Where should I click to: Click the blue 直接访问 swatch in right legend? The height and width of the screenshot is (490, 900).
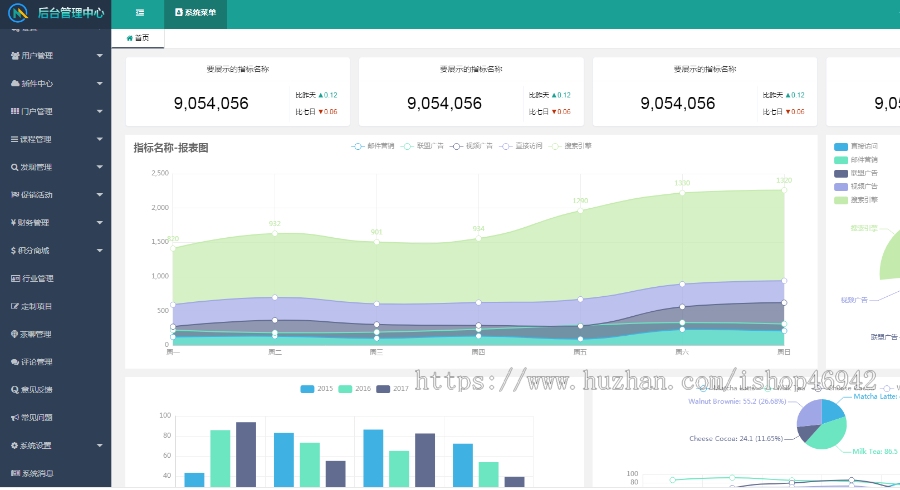click(x=841, y=147)
